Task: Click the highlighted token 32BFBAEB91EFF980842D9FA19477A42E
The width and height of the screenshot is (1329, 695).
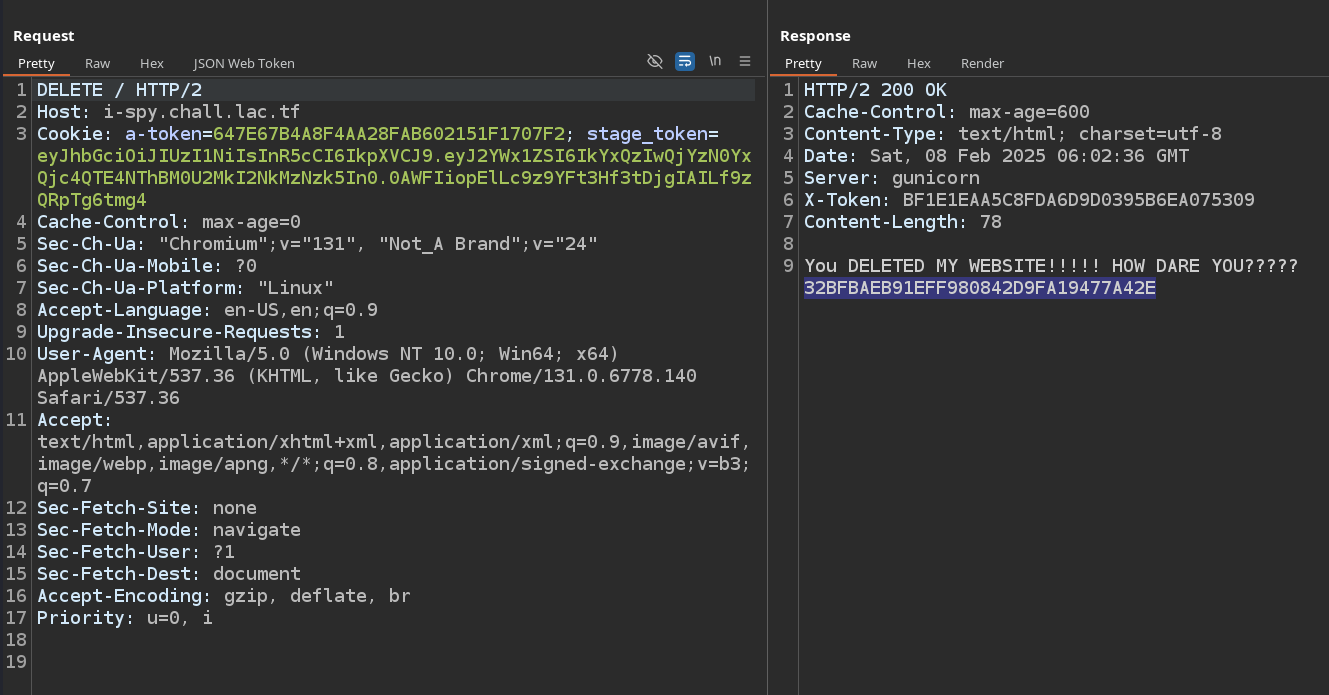Action: click(x=979, y=289)
